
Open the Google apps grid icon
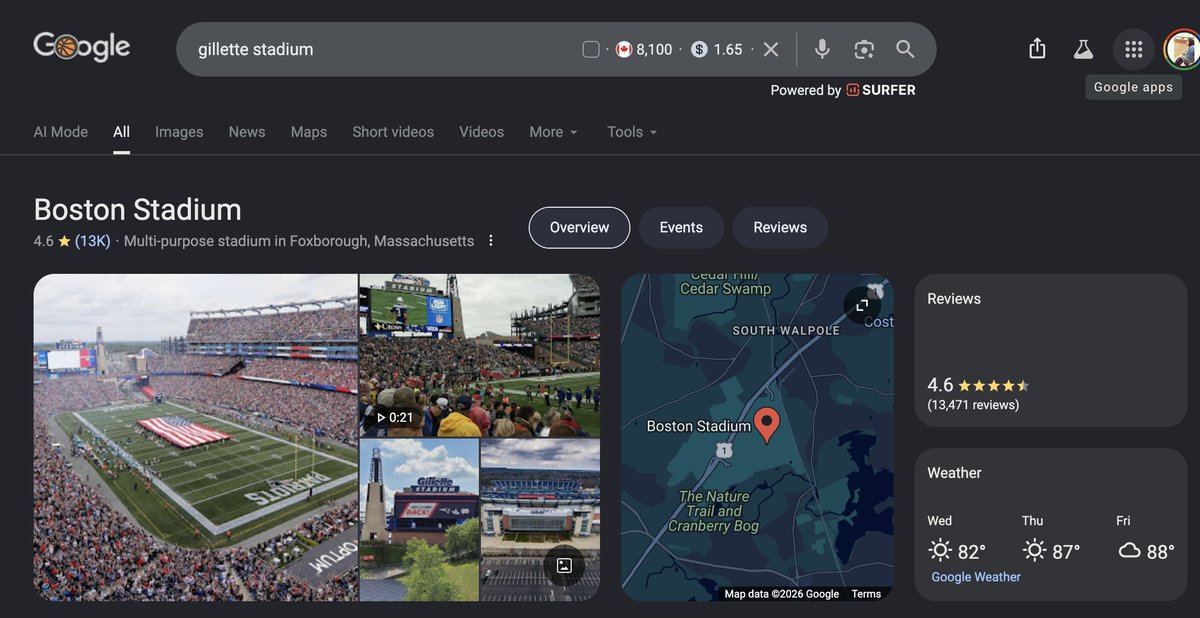click(x=1133, y=49)
